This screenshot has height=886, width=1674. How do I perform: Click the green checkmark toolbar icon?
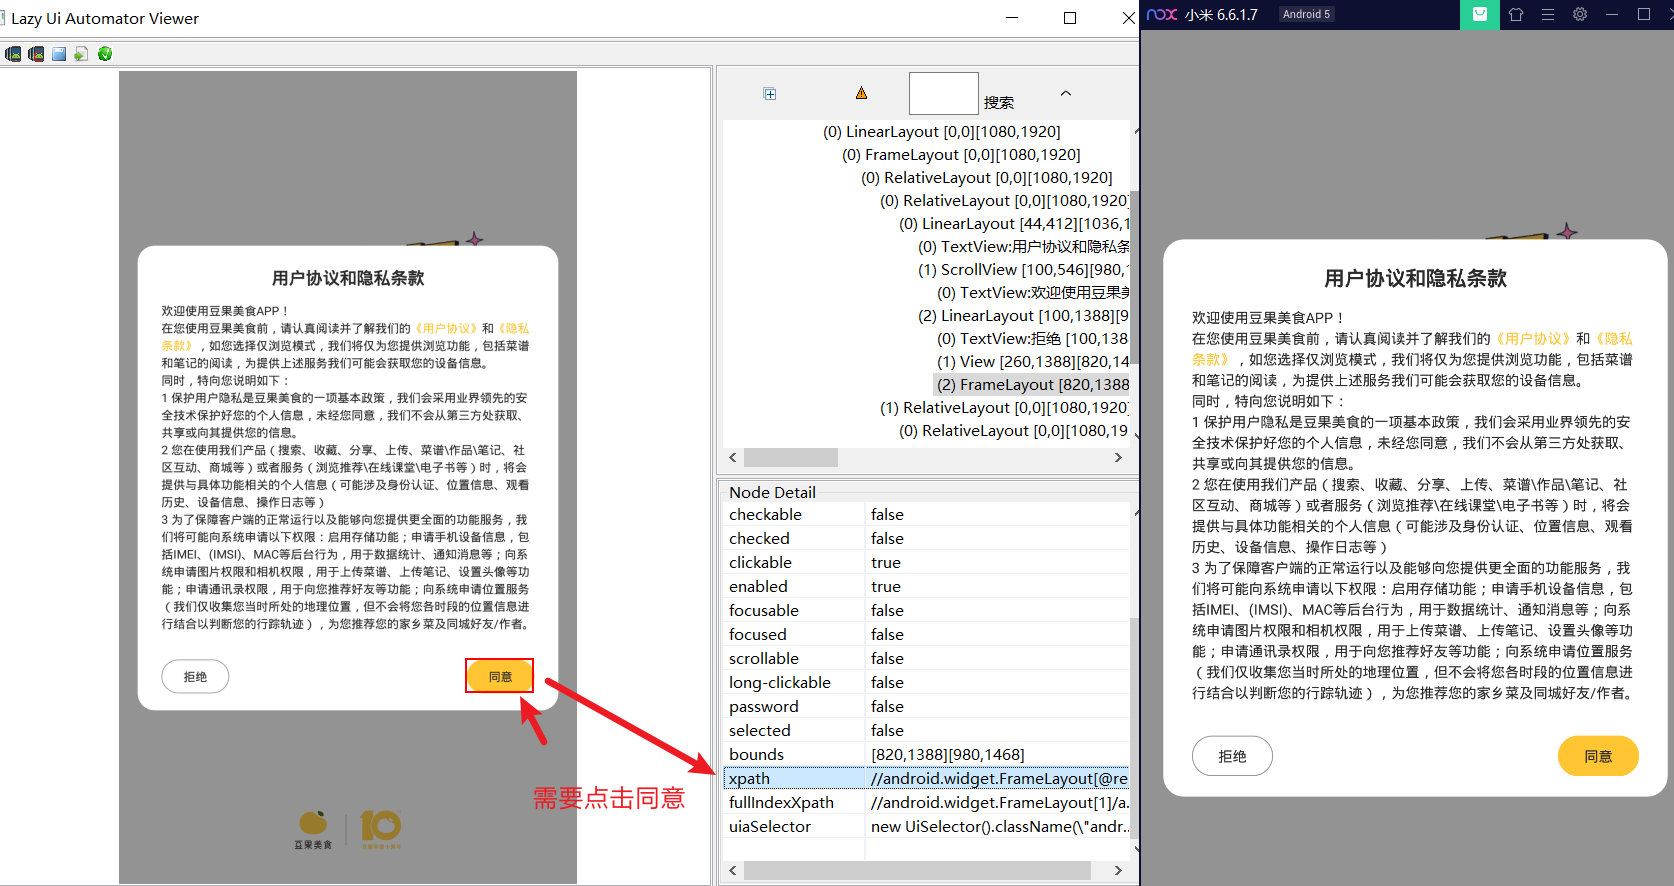pos(105,54)
